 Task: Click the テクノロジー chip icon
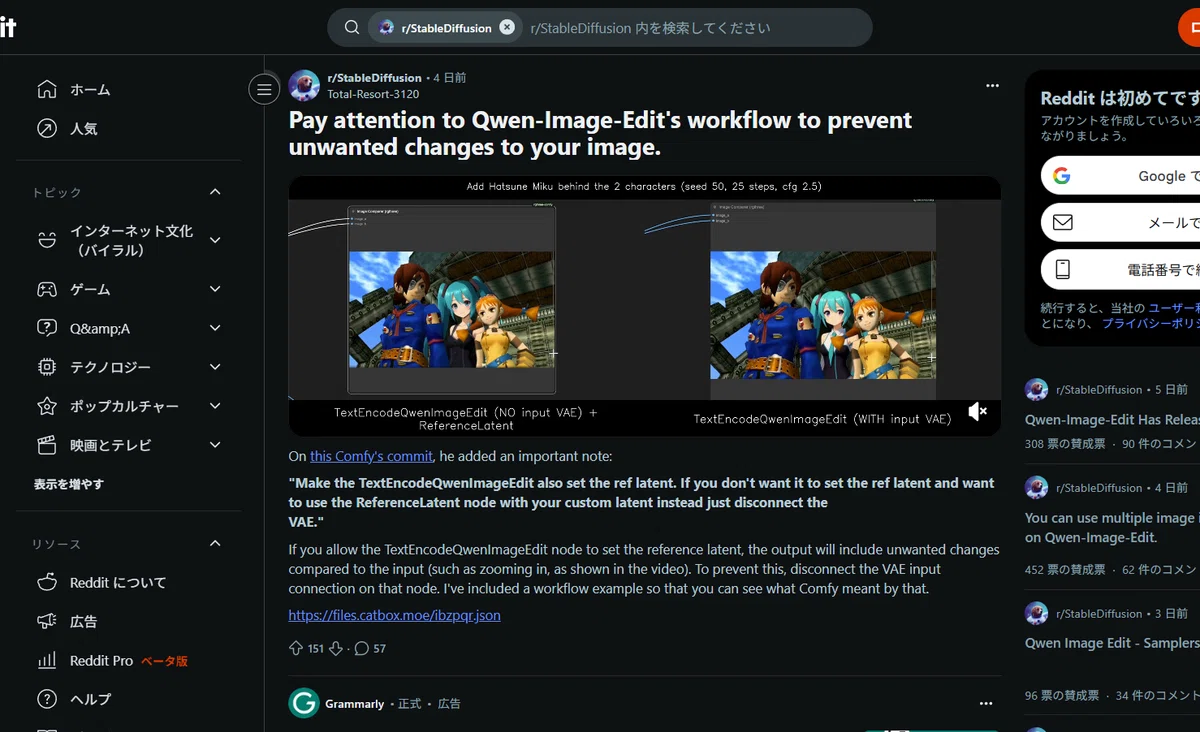[x=47, y=367]
